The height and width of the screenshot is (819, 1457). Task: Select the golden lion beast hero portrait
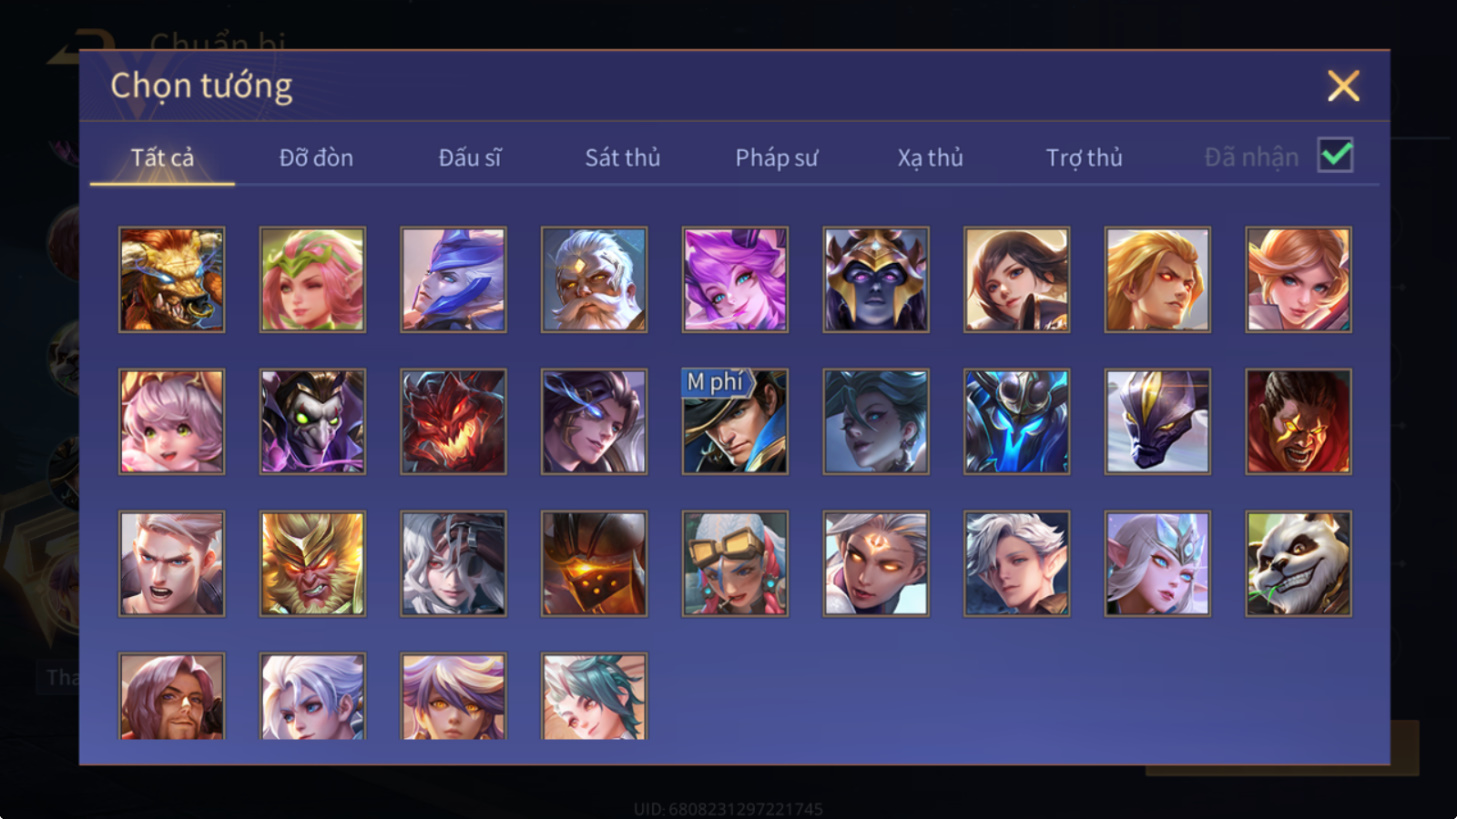(x=172, y=280)
